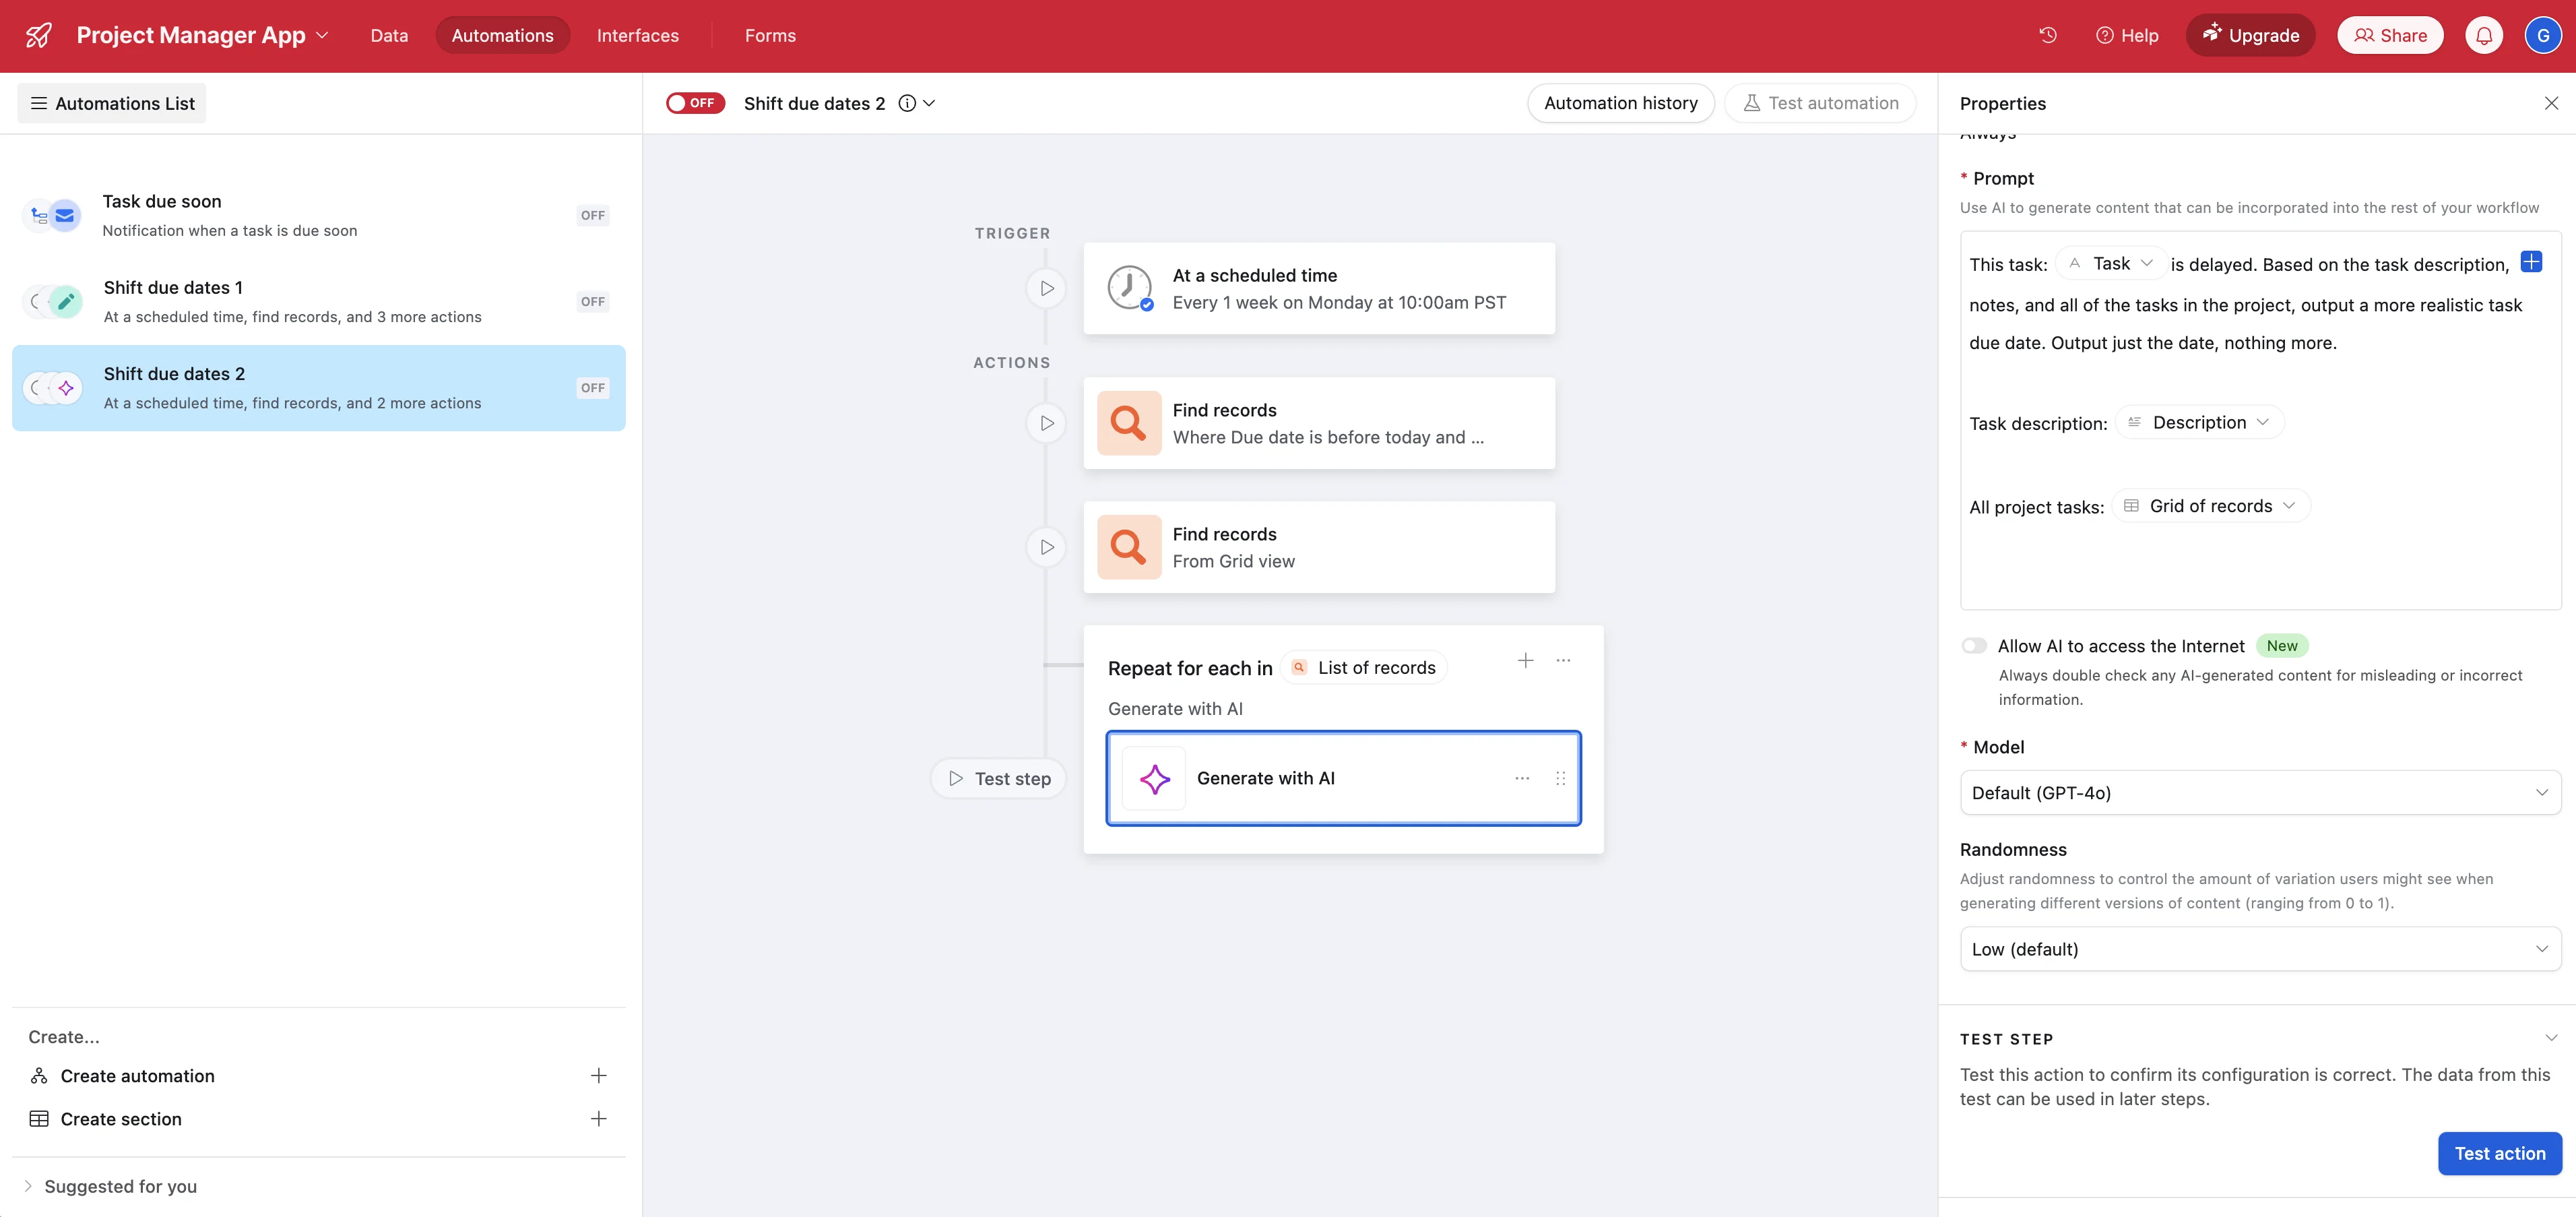The image size is (2576, 1217).
Task: Open the Forms tab
Action: coord(769,35)
